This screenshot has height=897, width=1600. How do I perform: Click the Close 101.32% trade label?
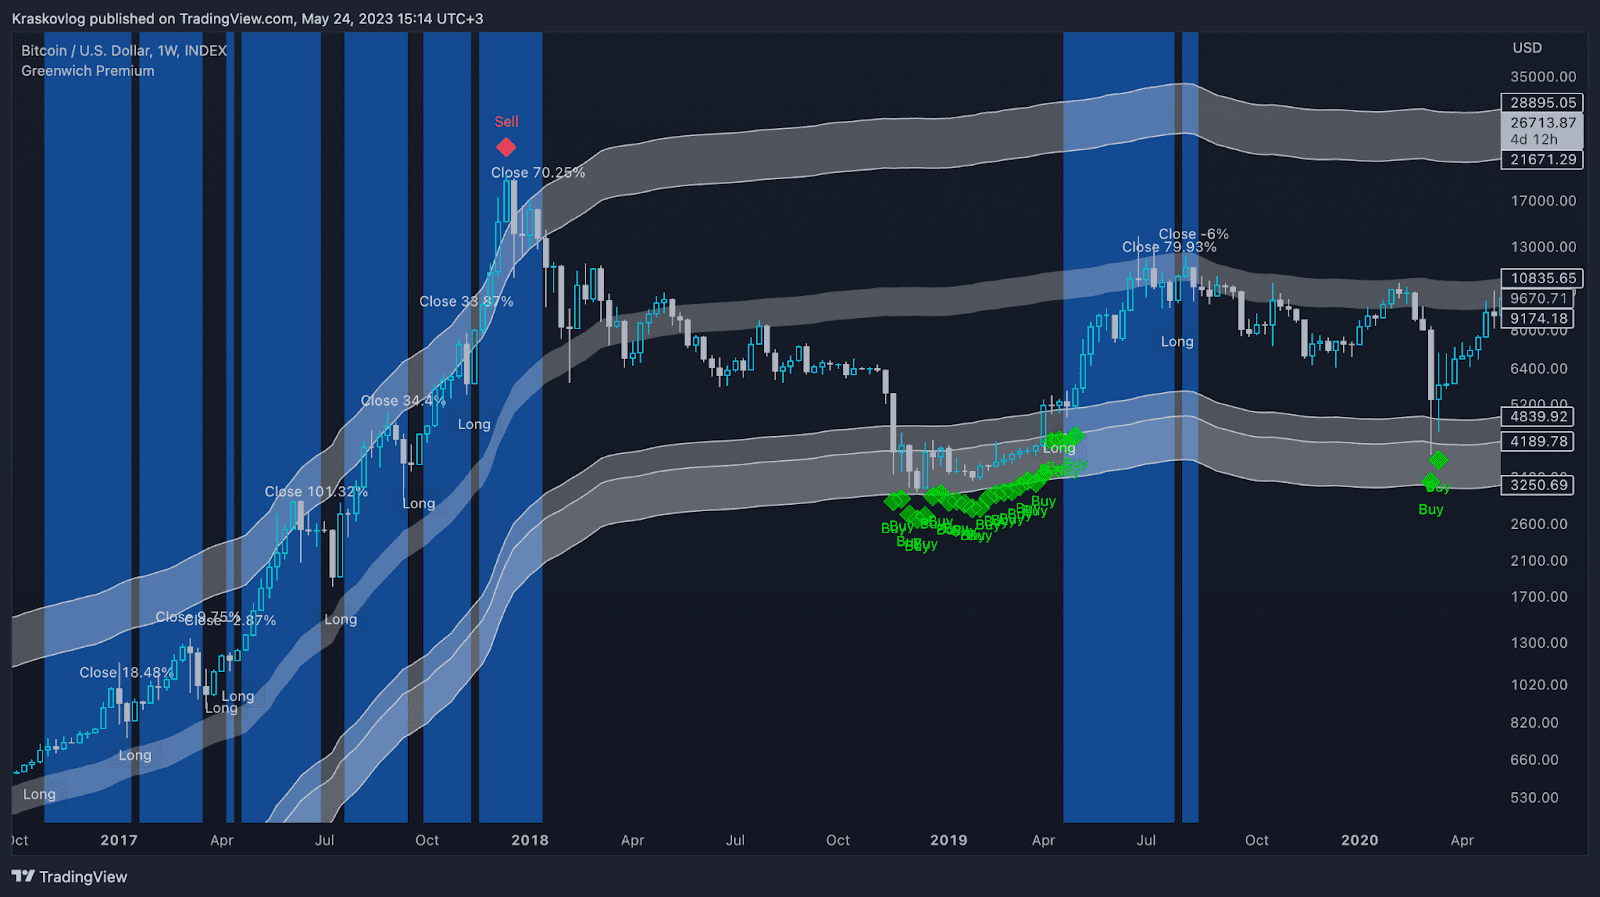316,492
